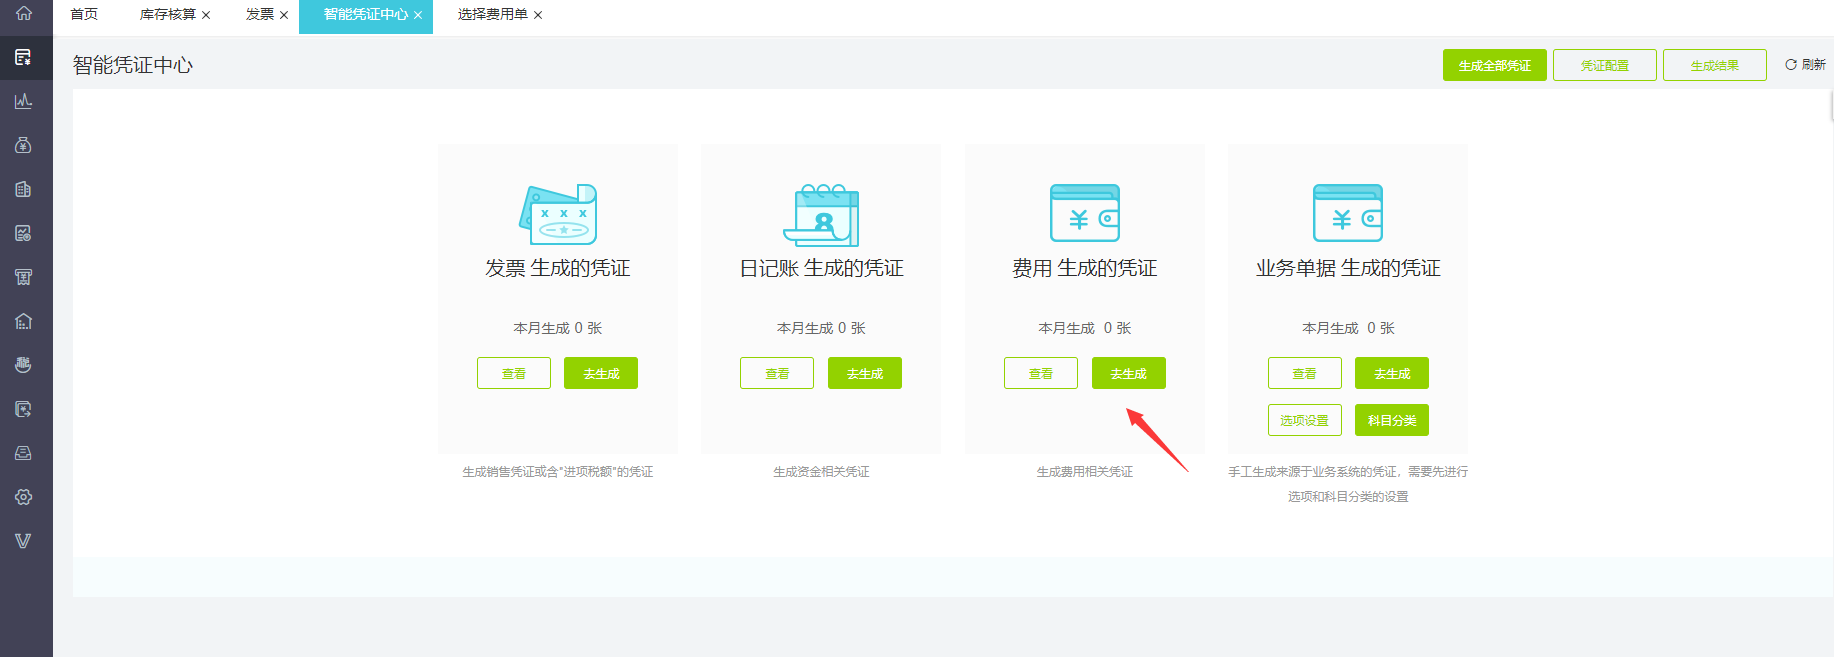Close the 库存核算 tab

(206, 15)
